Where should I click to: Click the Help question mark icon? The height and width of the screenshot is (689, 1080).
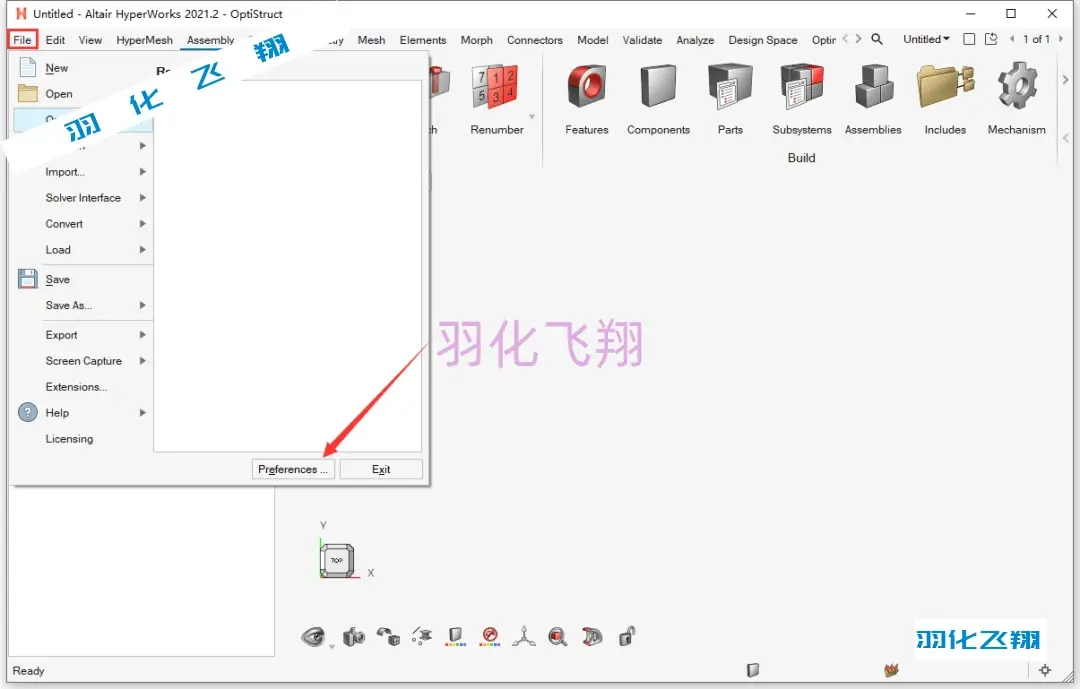pyautogui.click(x=28, y=413)
